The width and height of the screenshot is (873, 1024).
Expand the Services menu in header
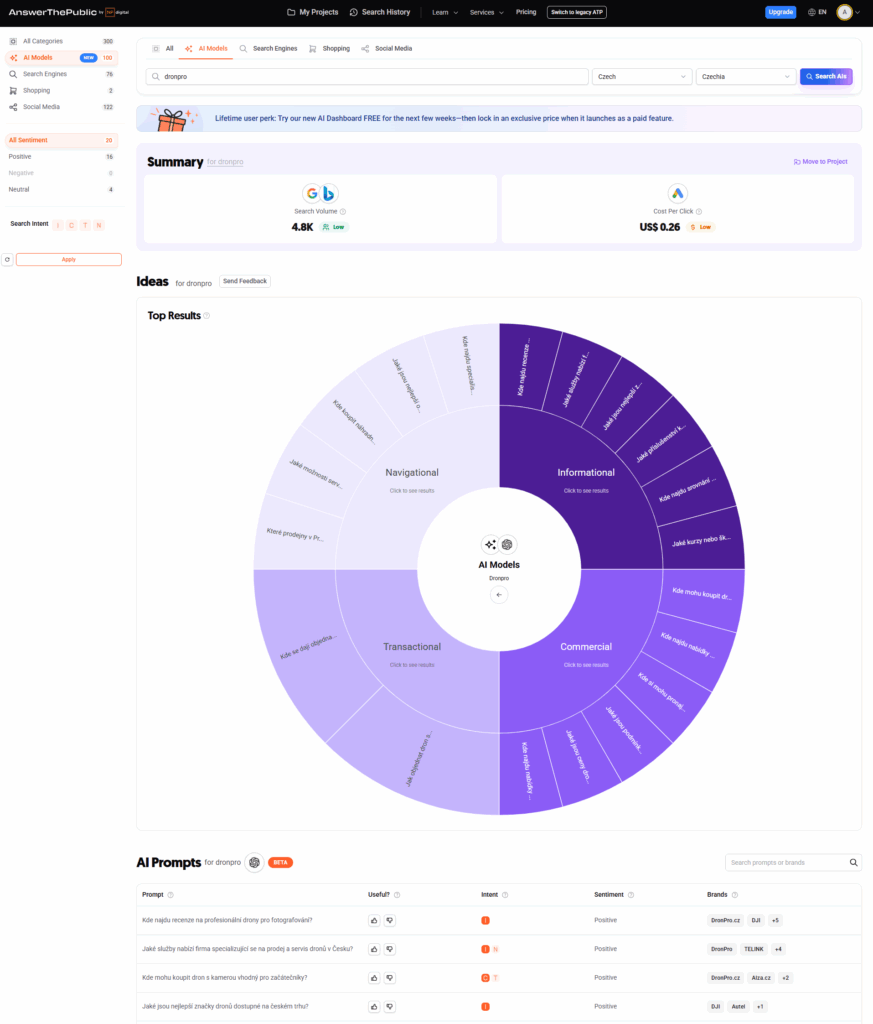pyautogui.click(x=486, y=12)
